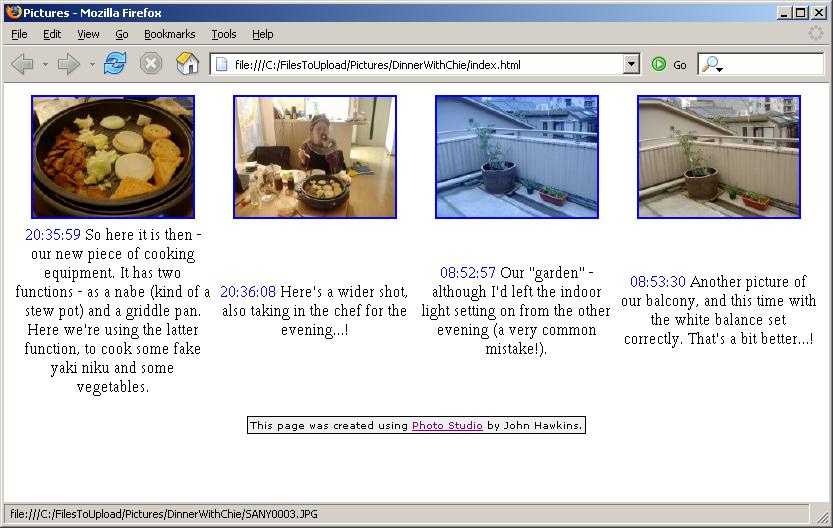833x528 pixels.
Task: Open the chef at dinner table thumbnail
Action: coord(315,157)
